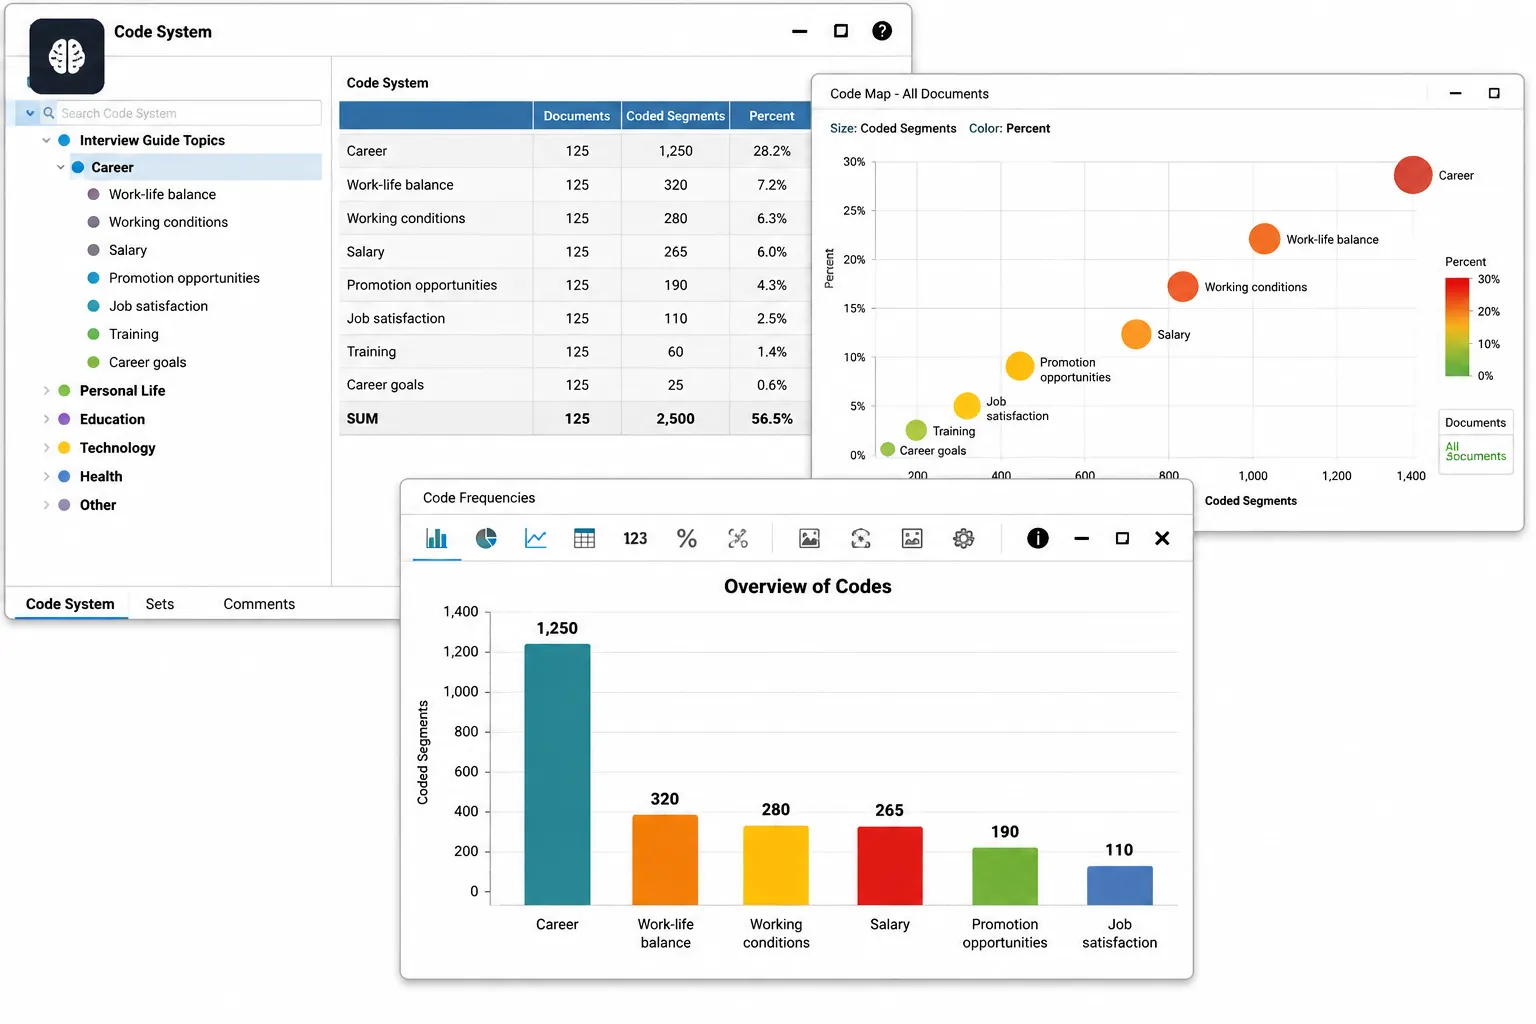Screen dimensions: 1536x1024
Task: Click the red Salary bar in the chart
Action: point(890,866)
